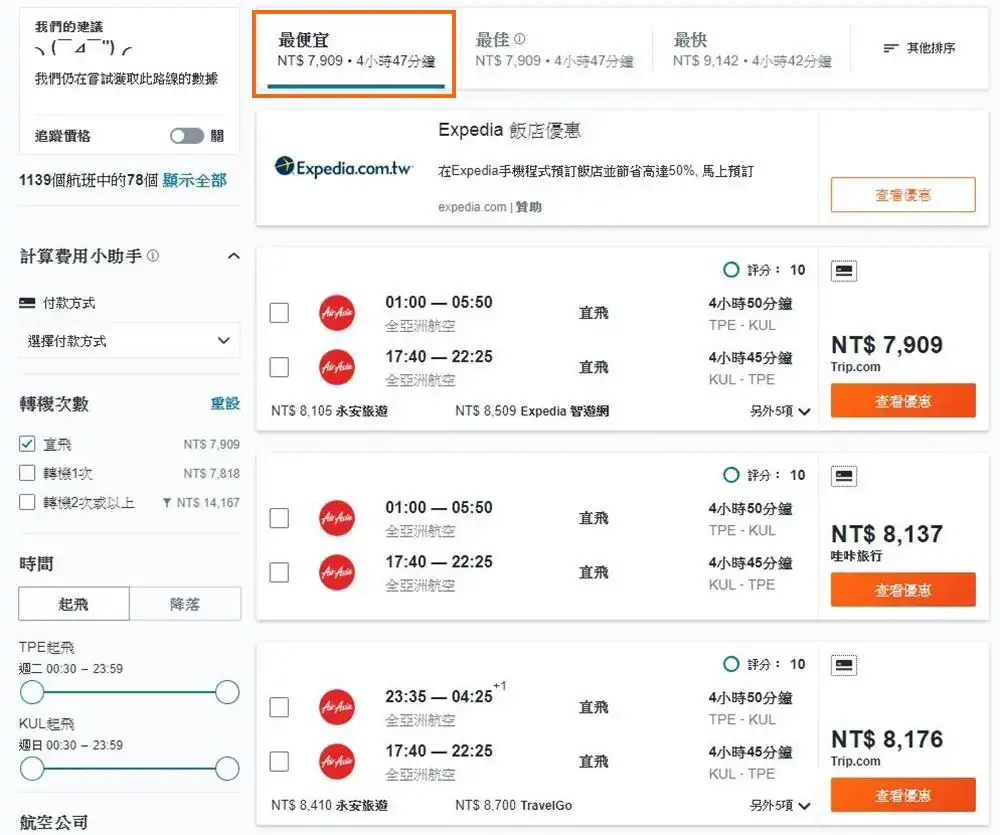Image resolution: width=1000 pixels, height=835 pixels.
Task: Click the 23:35 — 04:25 flight time
Action: (439, 696)
